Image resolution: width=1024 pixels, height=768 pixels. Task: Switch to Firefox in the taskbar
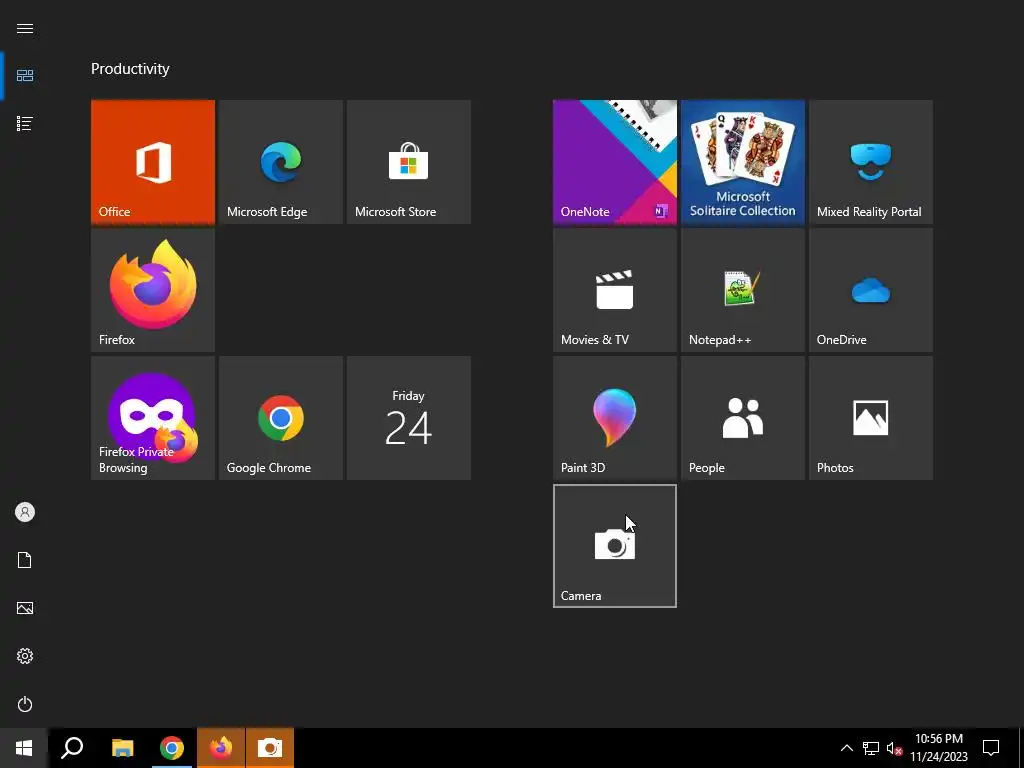tap(221, 748)
